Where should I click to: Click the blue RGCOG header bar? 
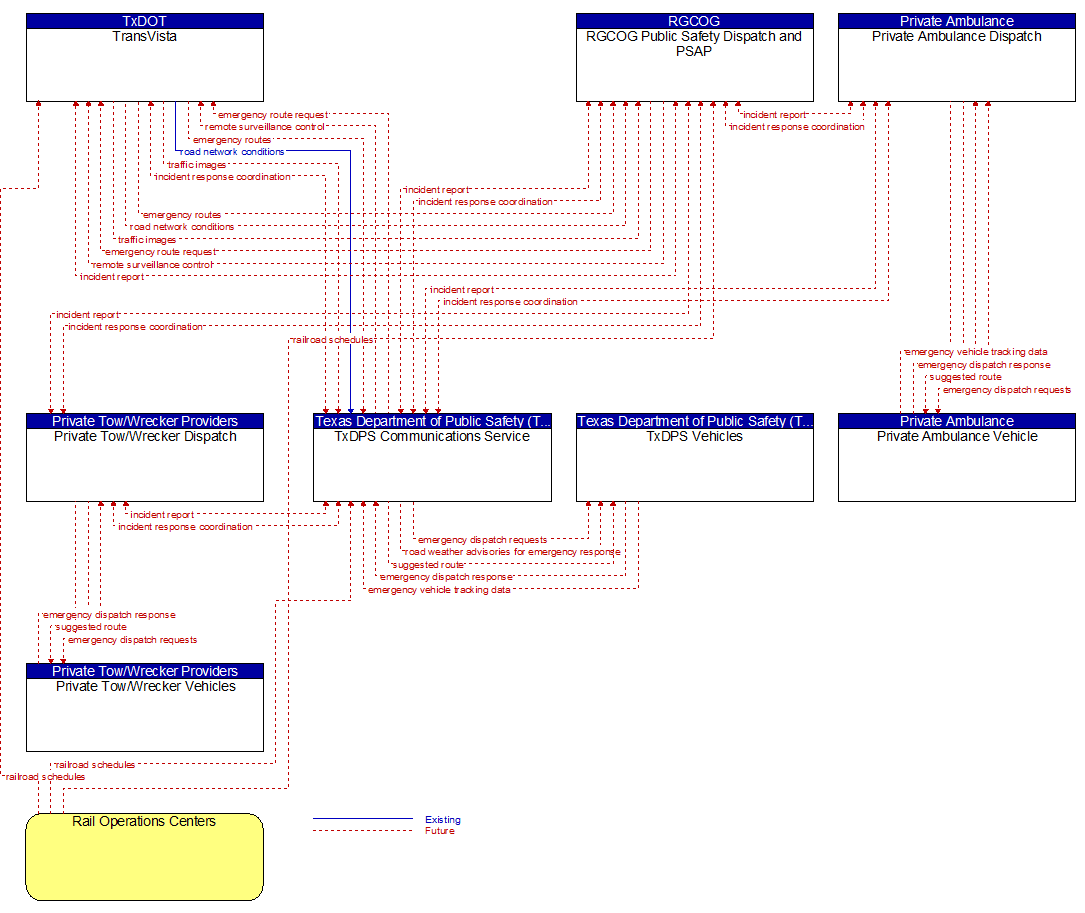695,21
